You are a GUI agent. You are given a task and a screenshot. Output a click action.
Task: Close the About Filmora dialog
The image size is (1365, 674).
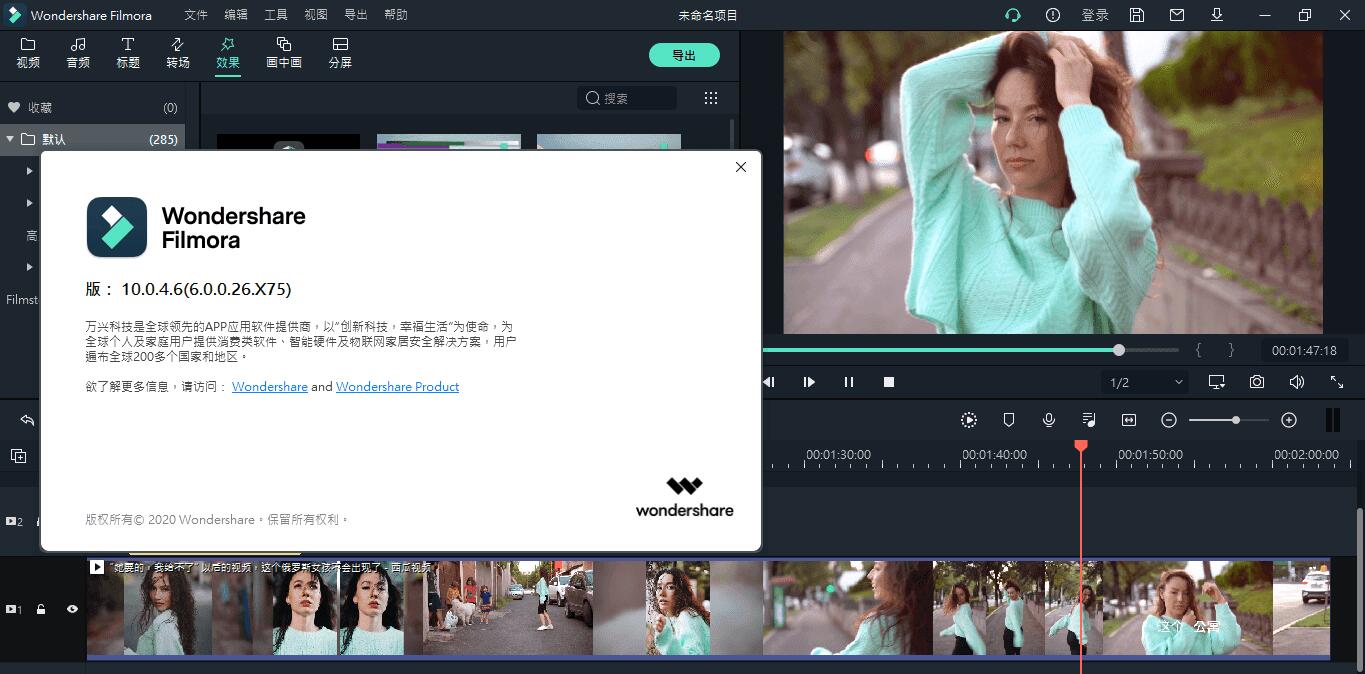click(x=741, y=167)
